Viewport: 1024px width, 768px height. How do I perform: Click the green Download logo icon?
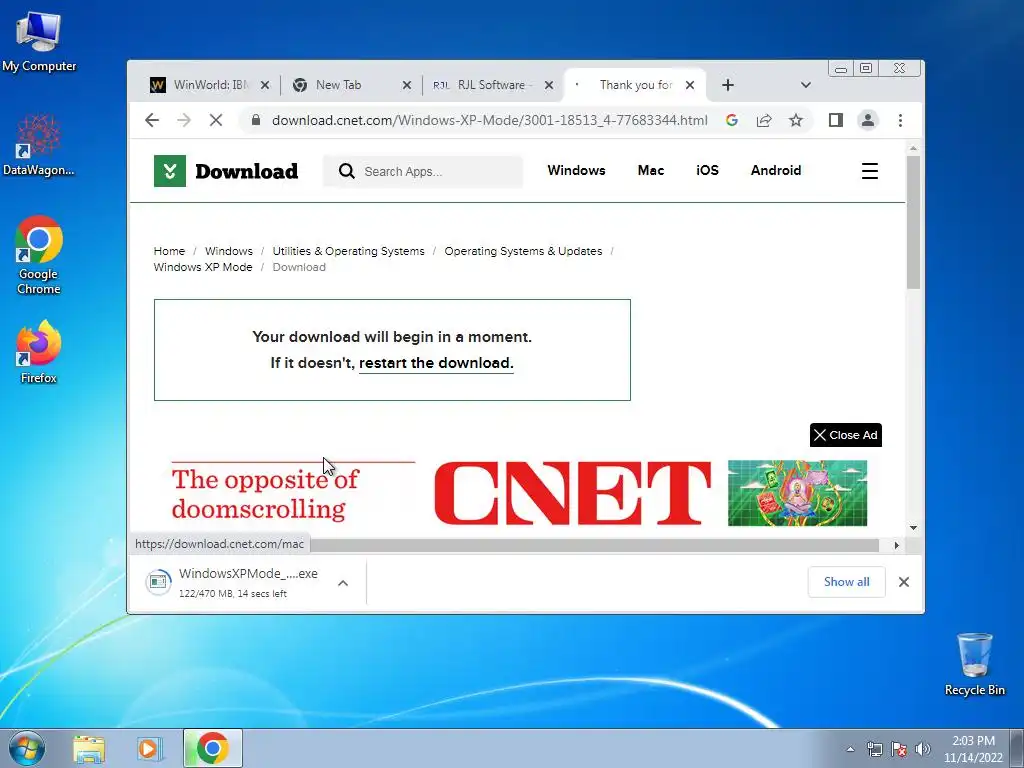click(170, 171)
